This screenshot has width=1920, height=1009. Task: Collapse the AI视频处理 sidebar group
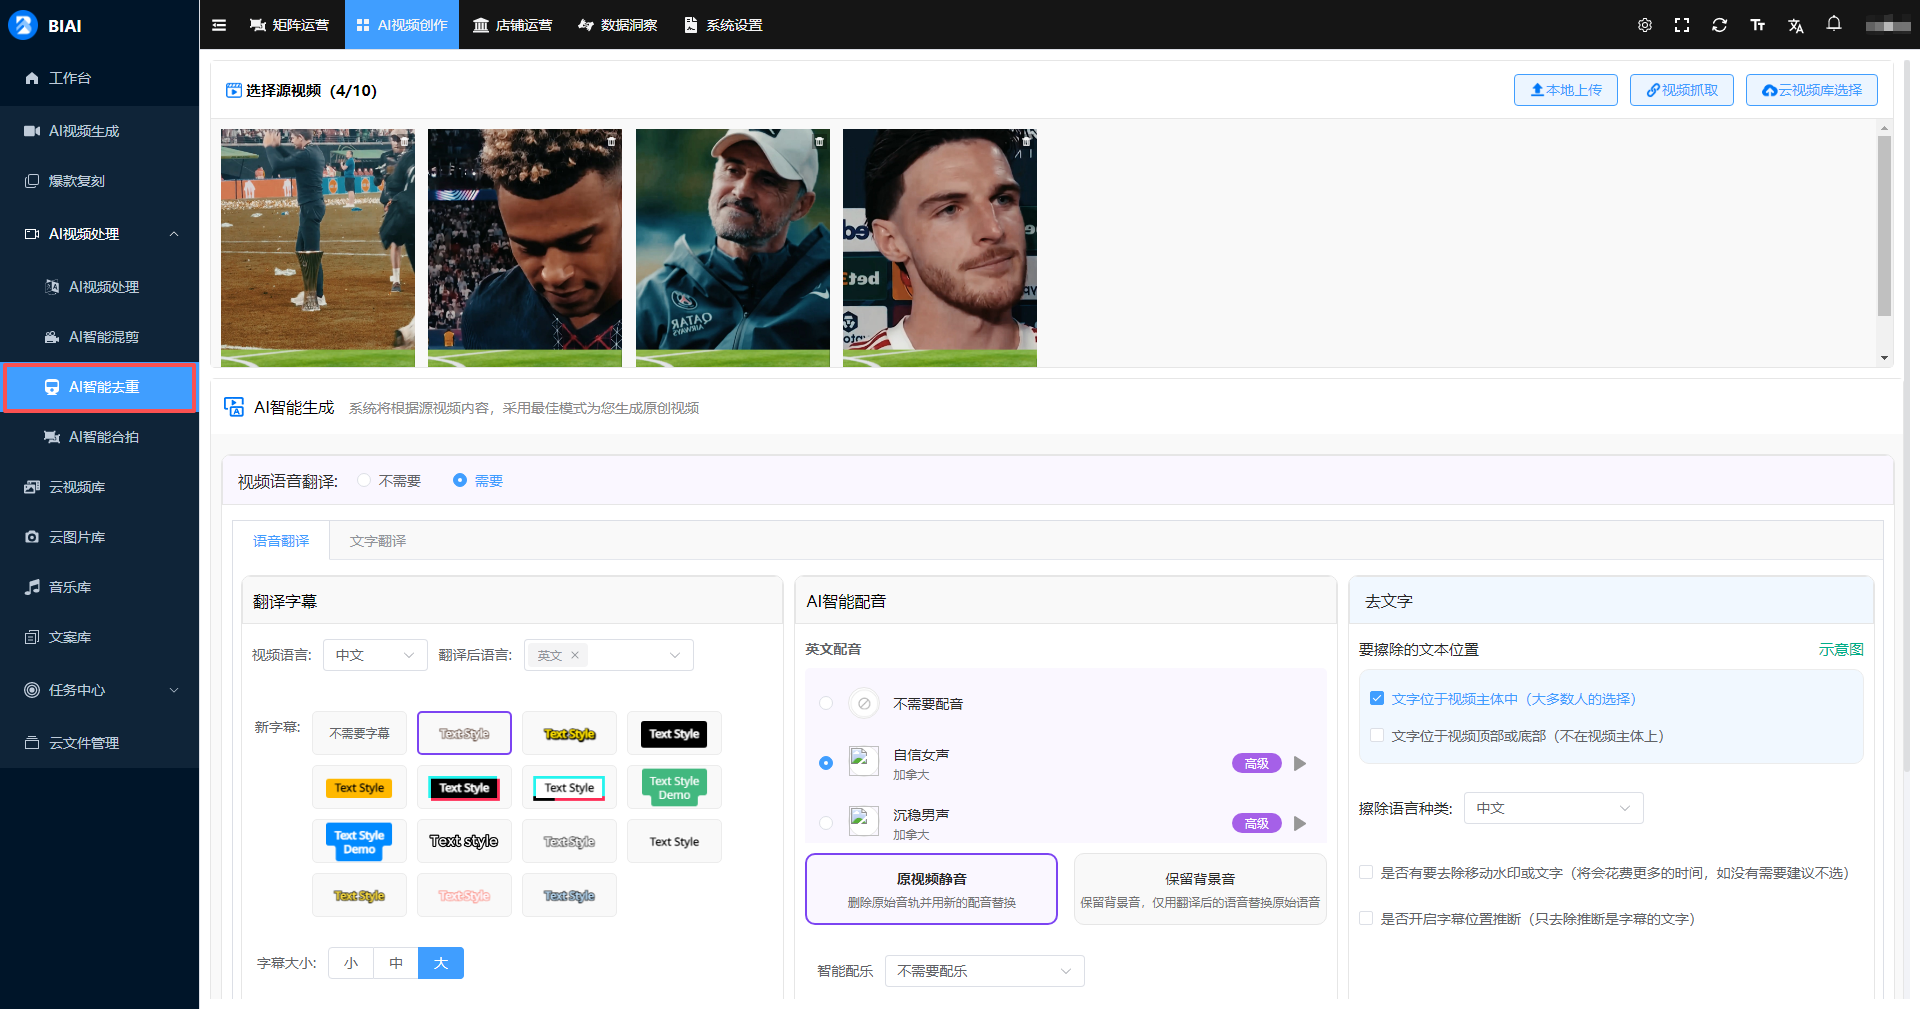pyautogui.click(x=174, y=234)
